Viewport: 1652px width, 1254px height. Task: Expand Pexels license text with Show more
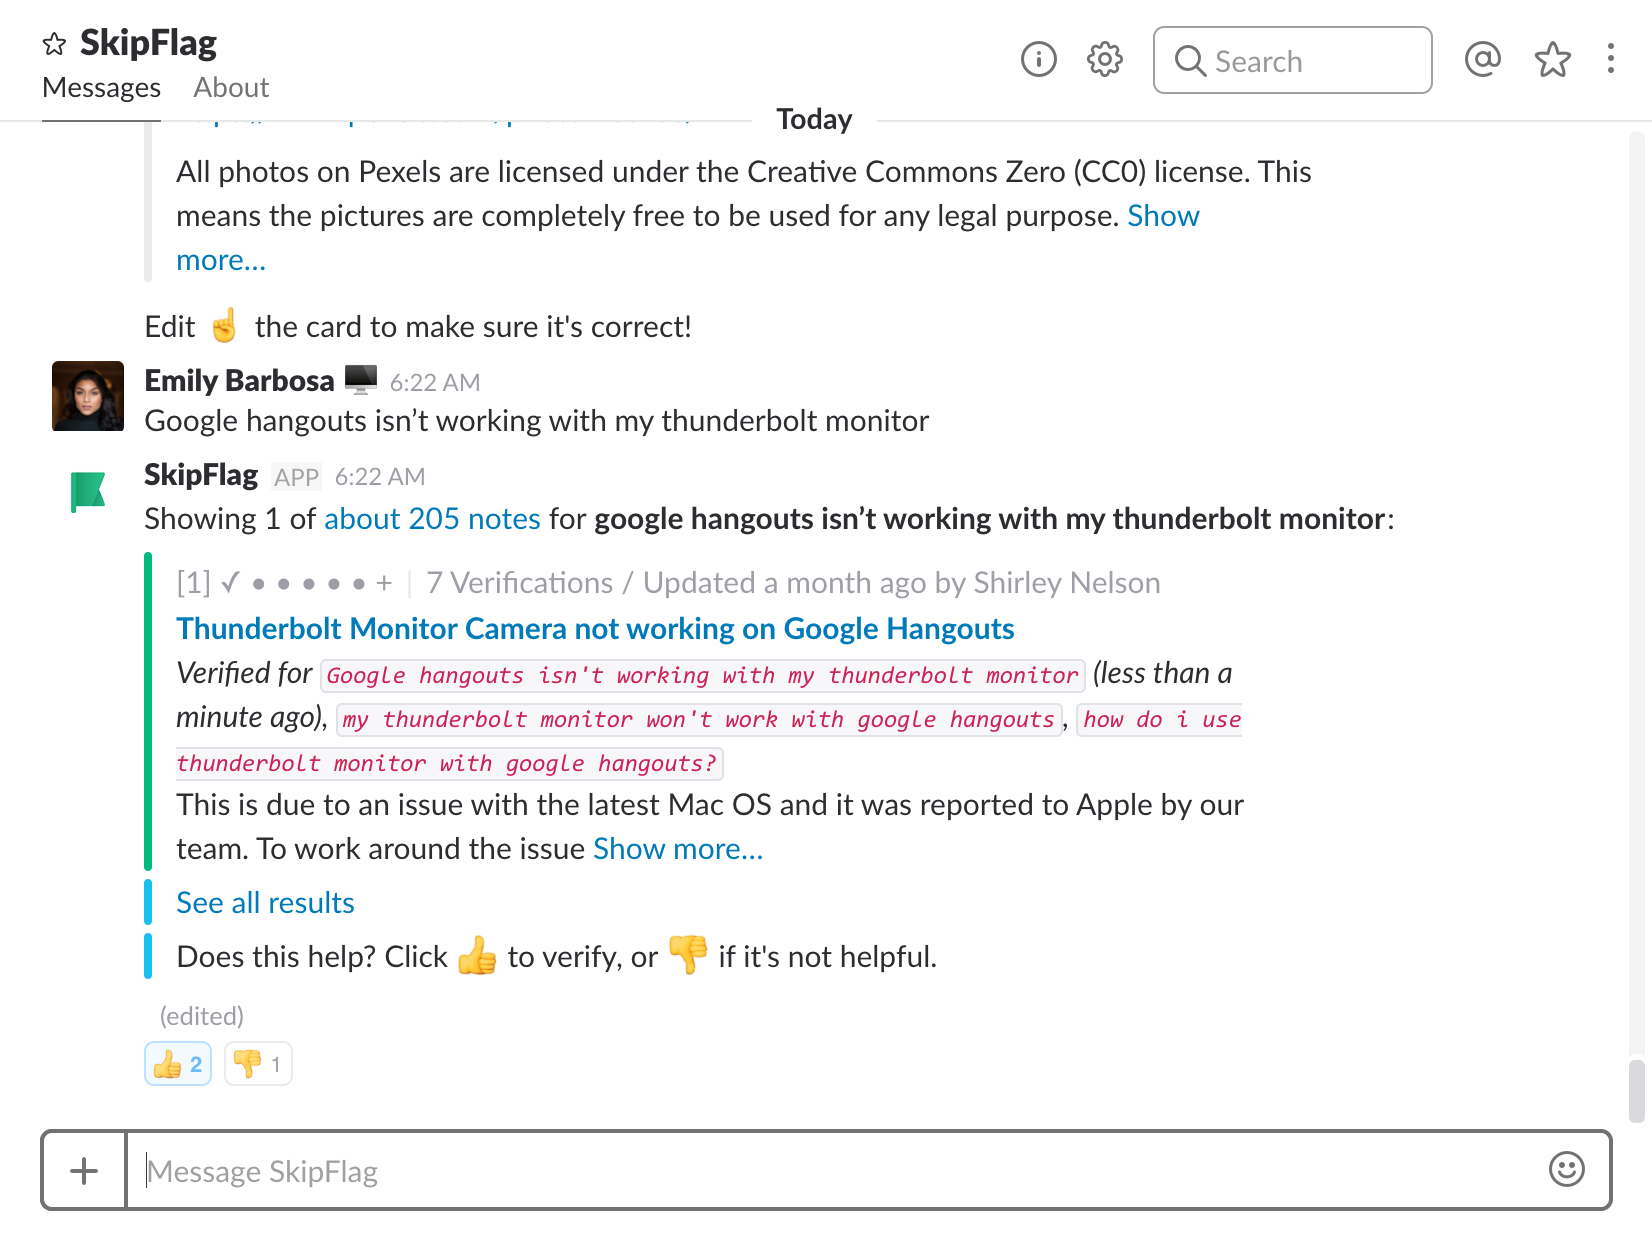1163,216
